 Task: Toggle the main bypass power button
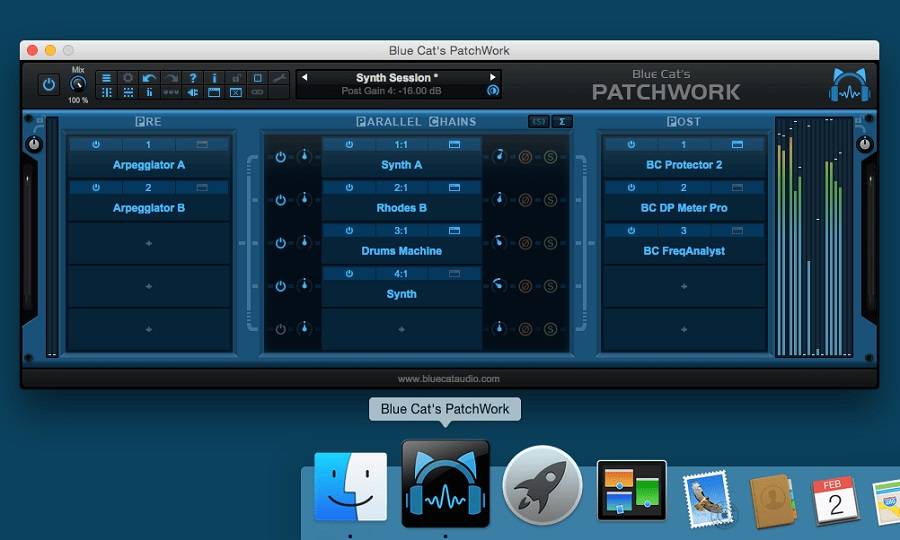[48, 85]
